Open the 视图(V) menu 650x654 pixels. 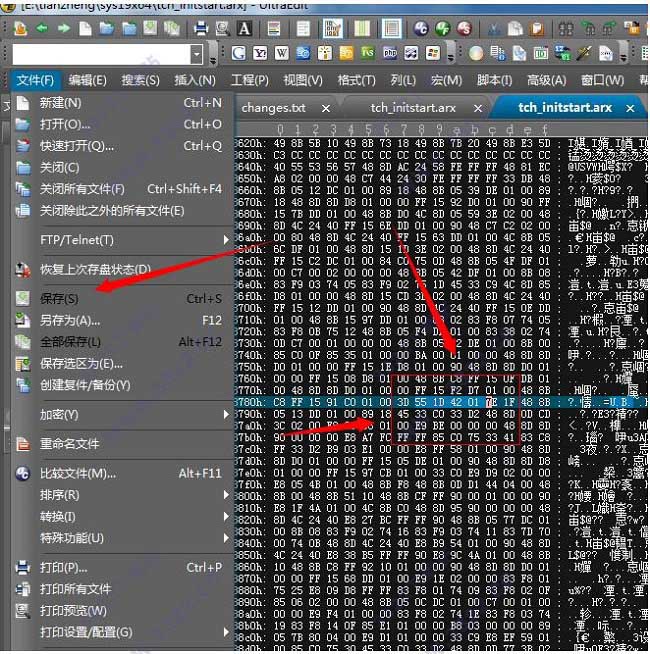pyautogui.click(x=303, y=80)
